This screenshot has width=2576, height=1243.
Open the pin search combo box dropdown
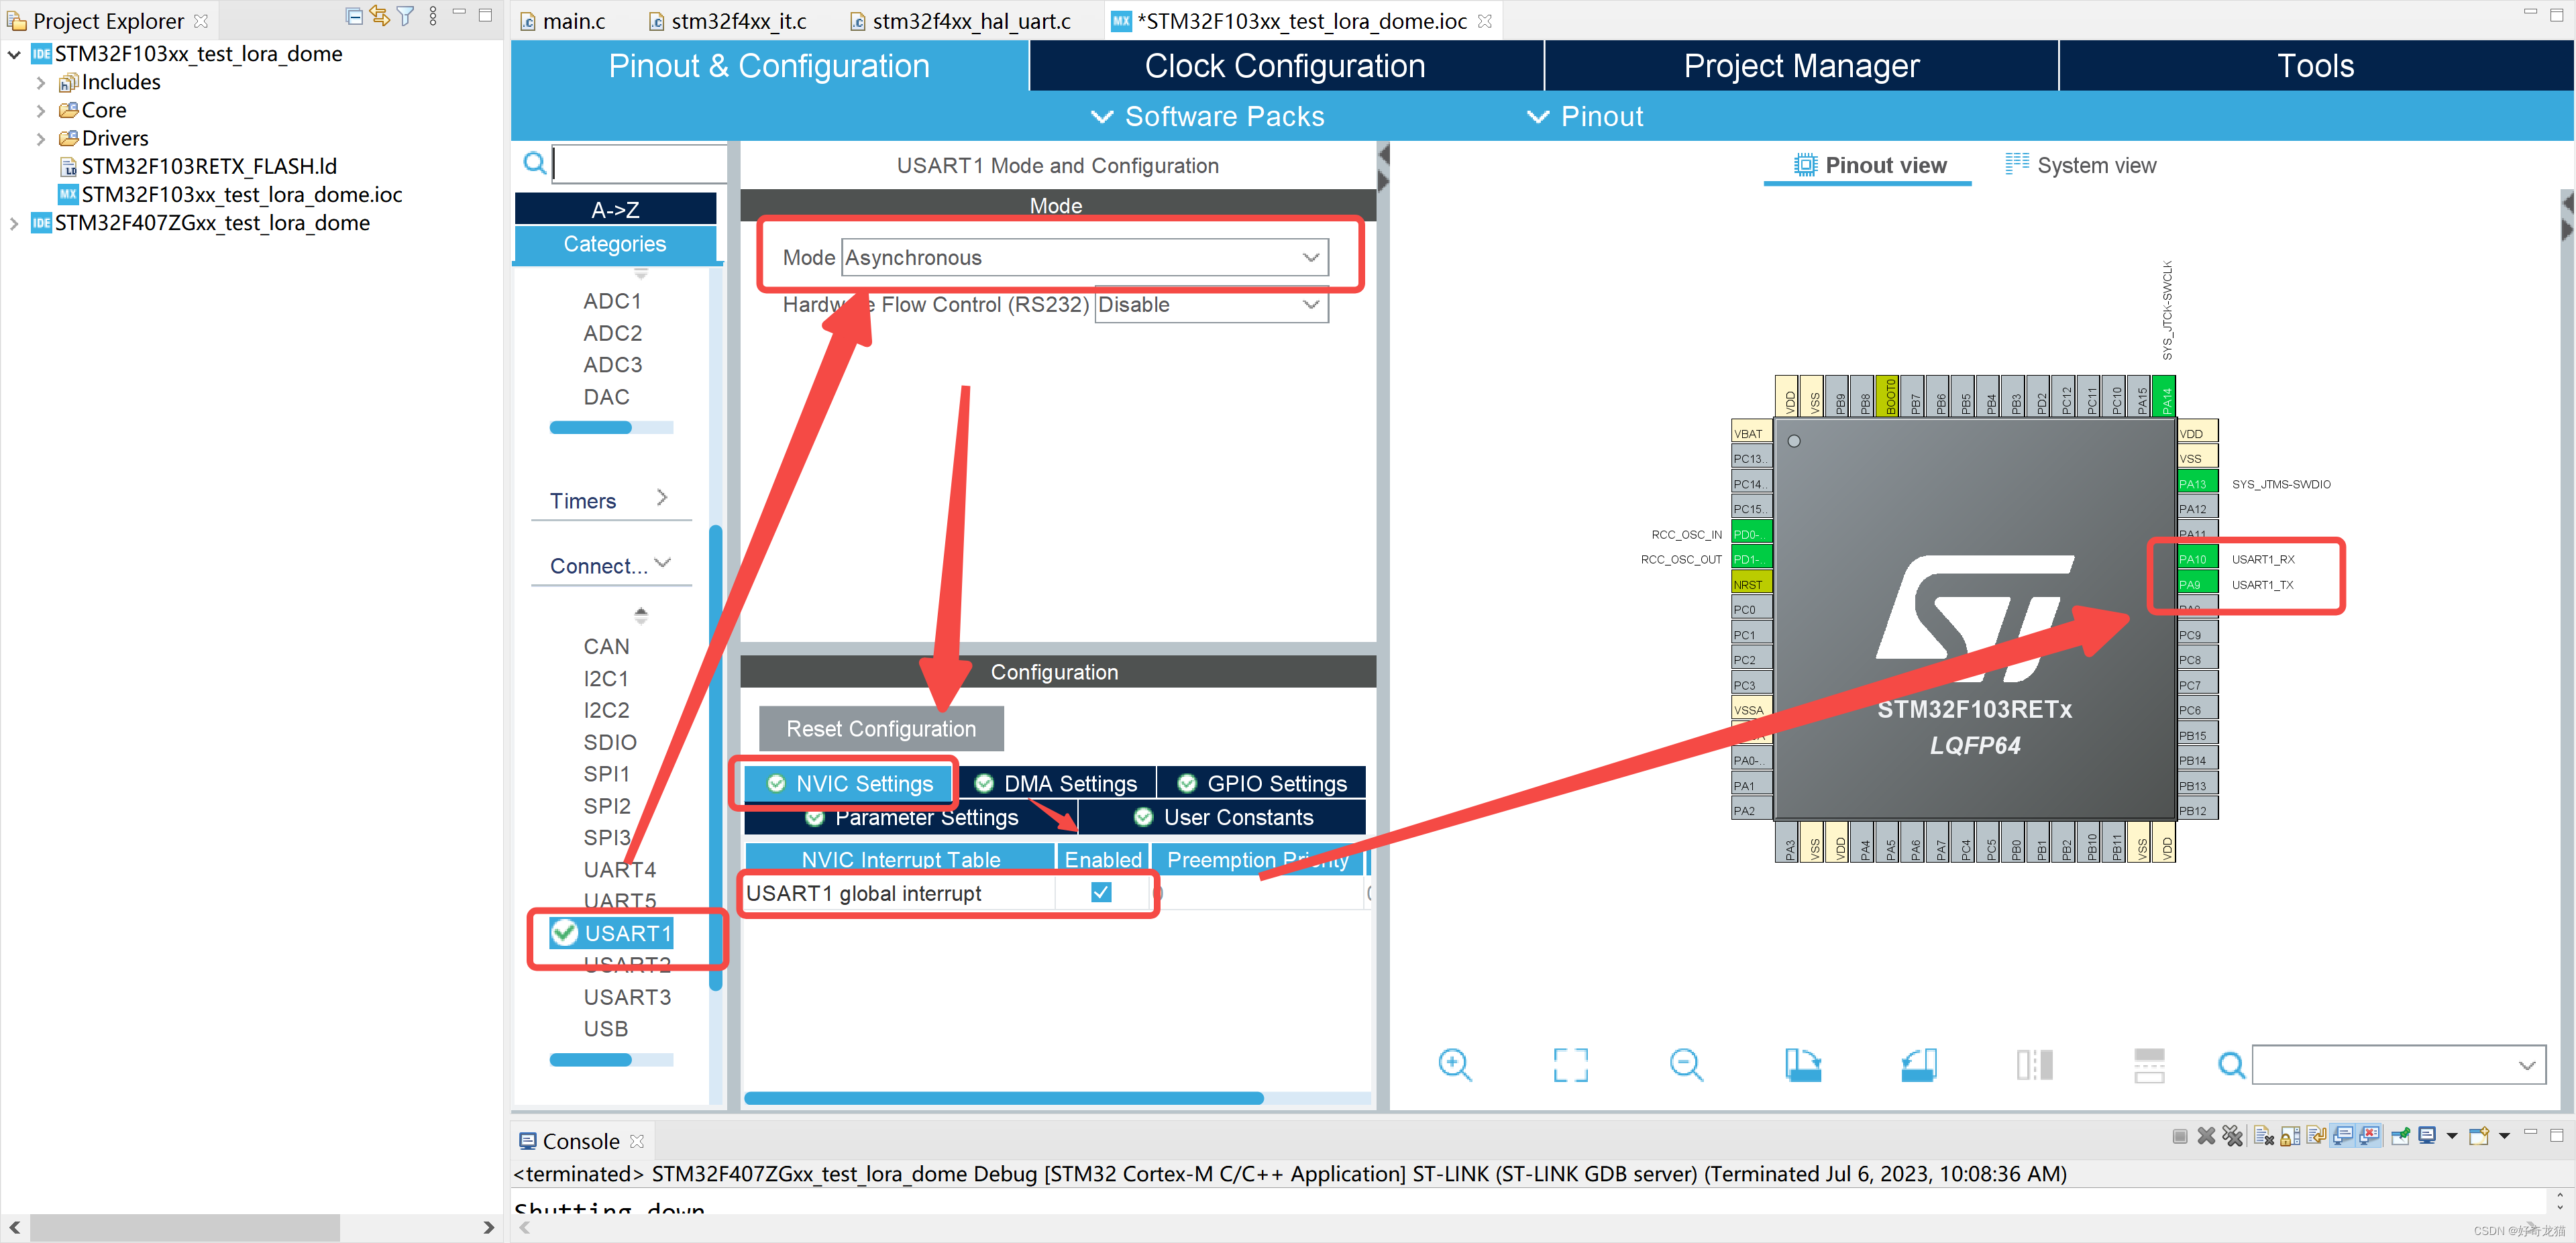tap(2526, 1065)
